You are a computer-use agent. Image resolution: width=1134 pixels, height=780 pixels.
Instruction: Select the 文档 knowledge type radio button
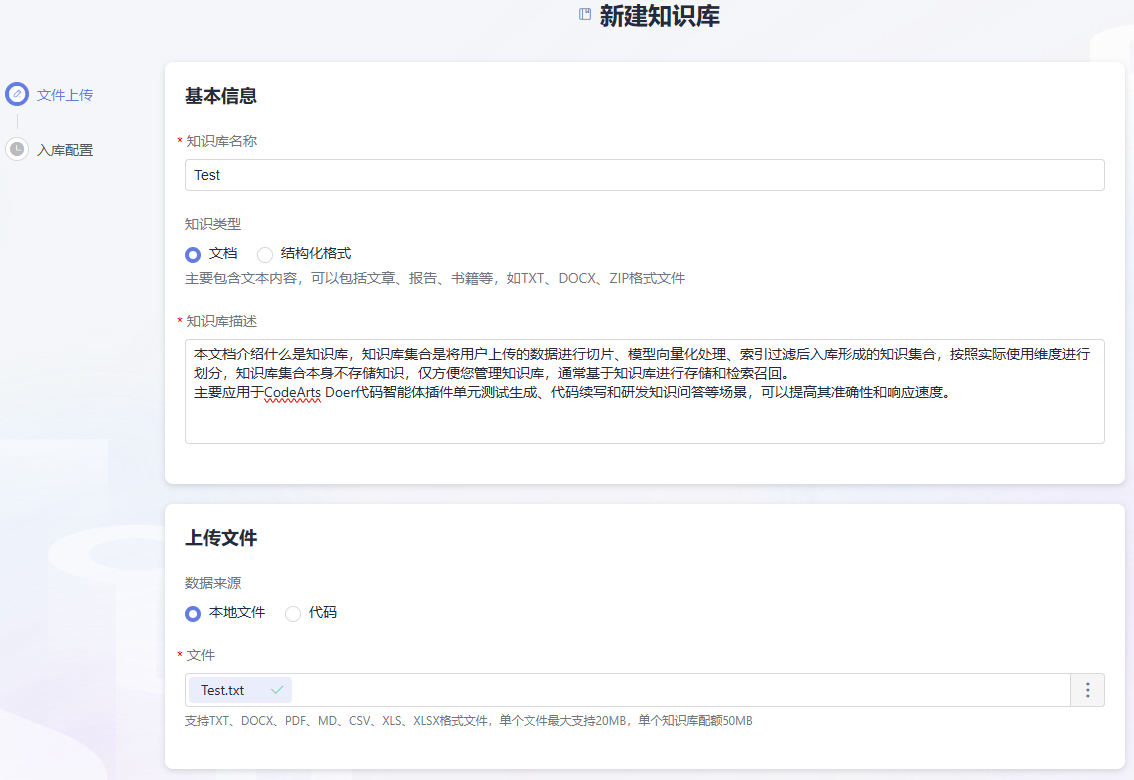click(193, 254)
